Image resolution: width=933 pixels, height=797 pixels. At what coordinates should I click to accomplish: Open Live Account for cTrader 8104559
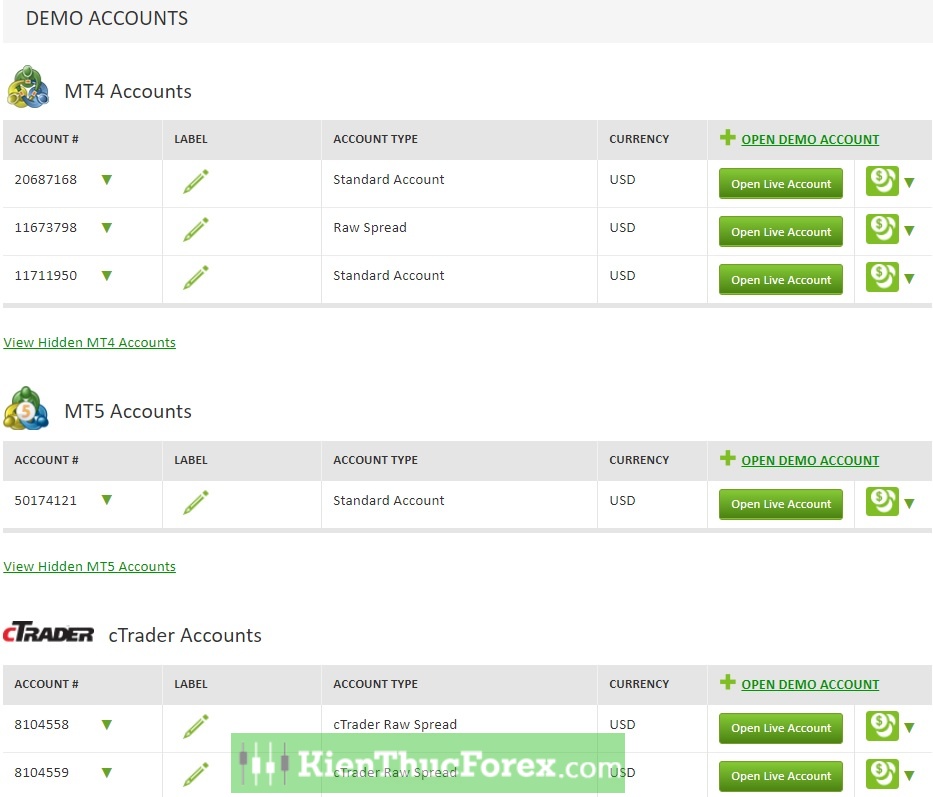tap(781, 776)
